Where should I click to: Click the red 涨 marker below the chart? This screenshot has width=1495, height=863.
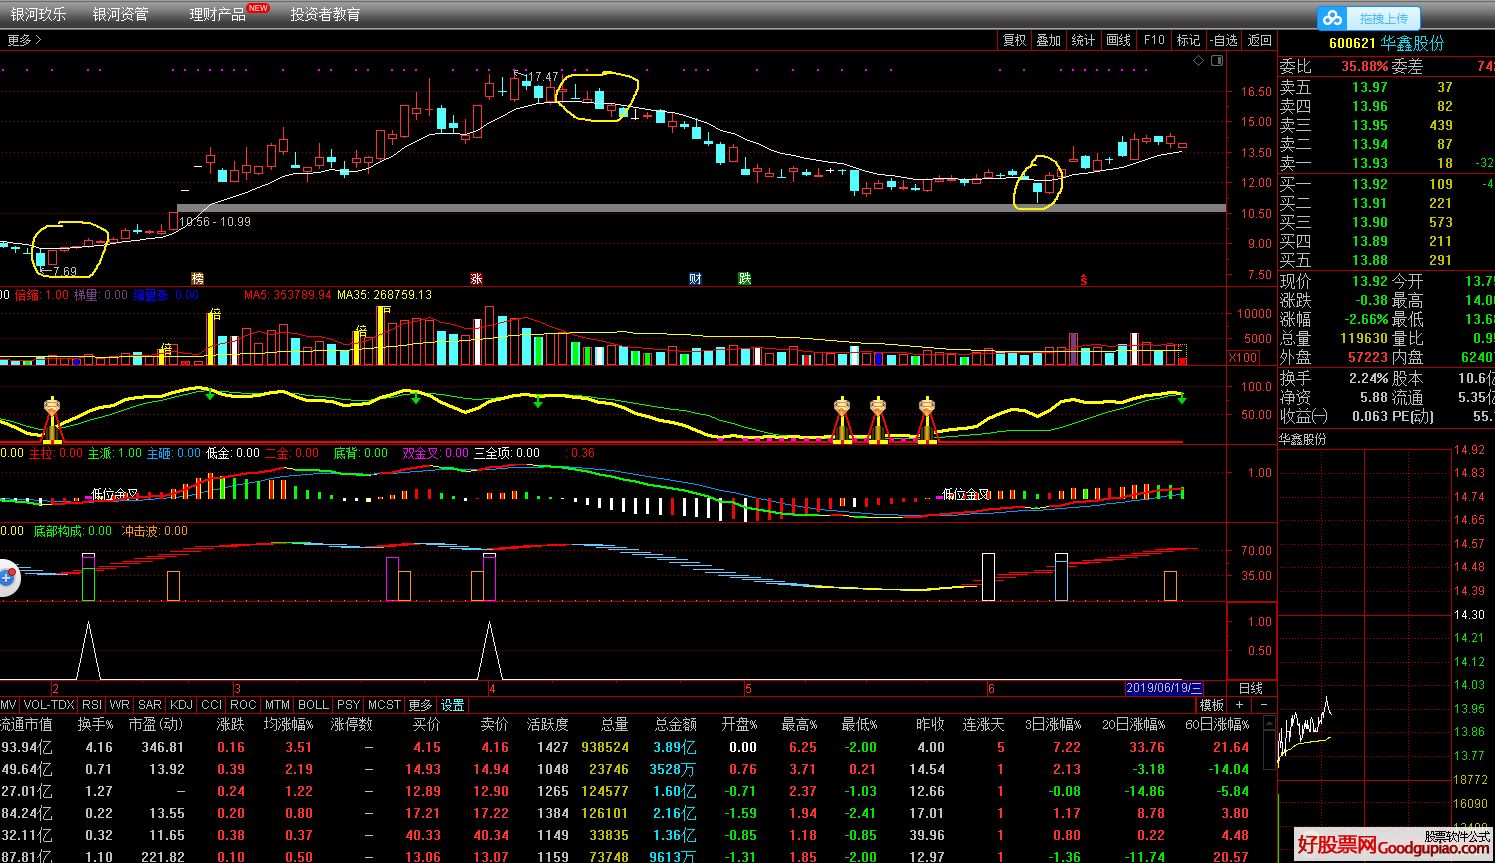(476, 278)
